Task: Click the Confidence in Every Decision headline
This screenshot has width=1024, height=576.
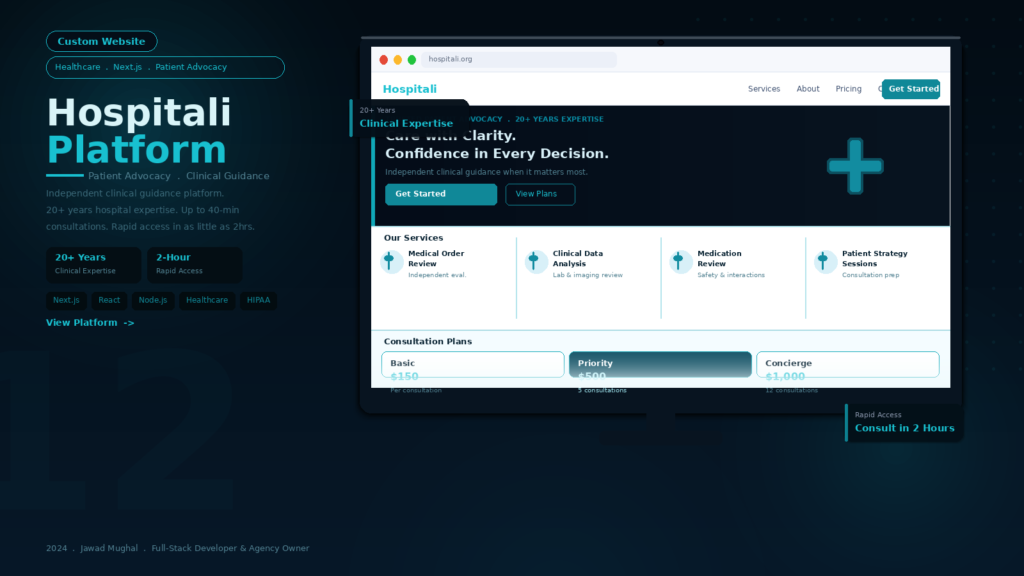Action: pyautogui.click(x=496, y=153)
